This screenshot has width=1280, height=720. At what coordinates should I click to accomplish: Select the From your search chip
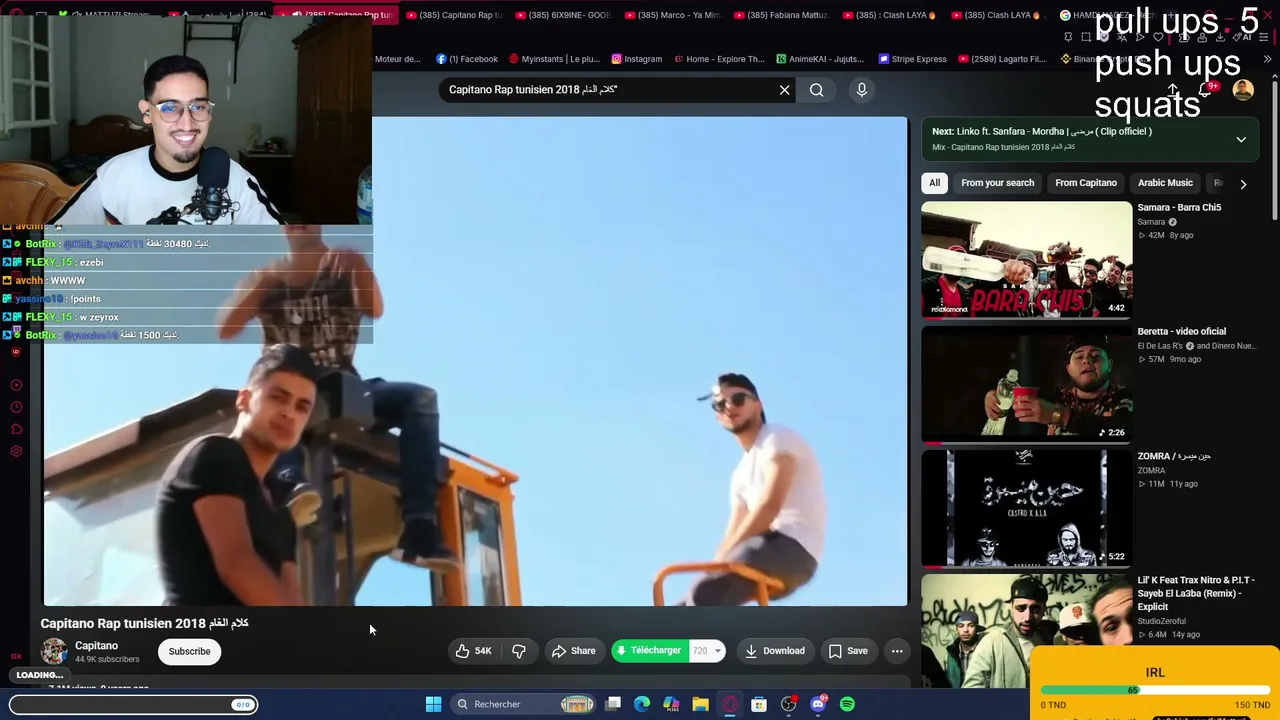[997, 183]
